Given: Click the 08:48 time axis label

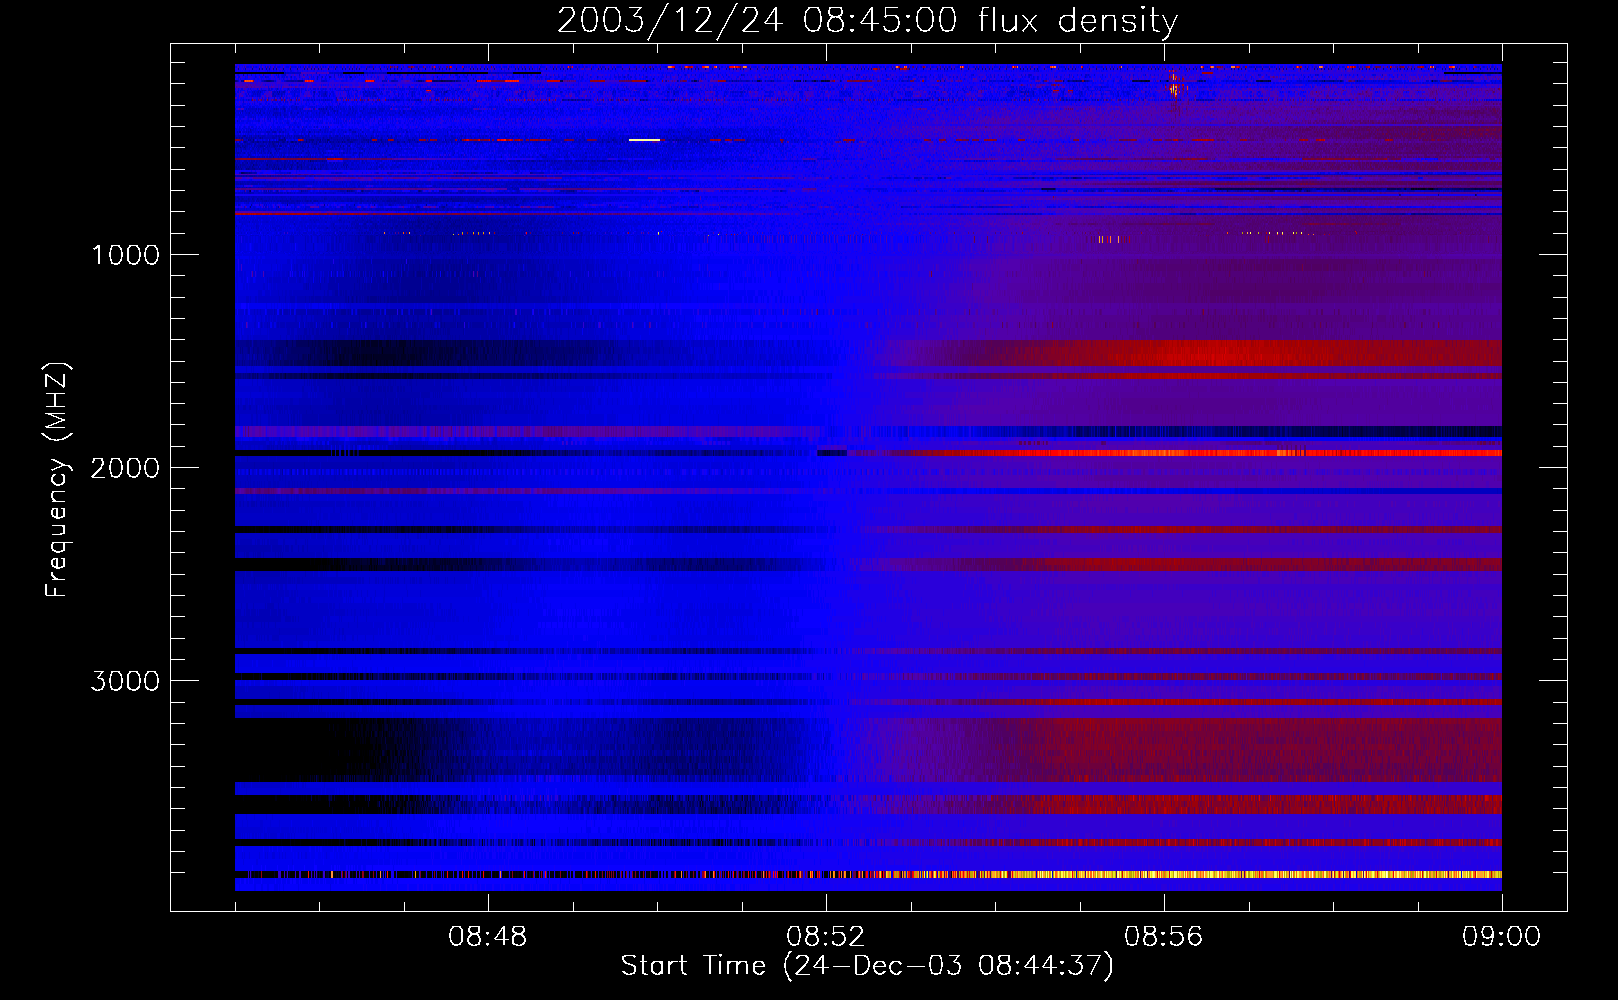Looking at the screenshot, I should coord(487,937).
